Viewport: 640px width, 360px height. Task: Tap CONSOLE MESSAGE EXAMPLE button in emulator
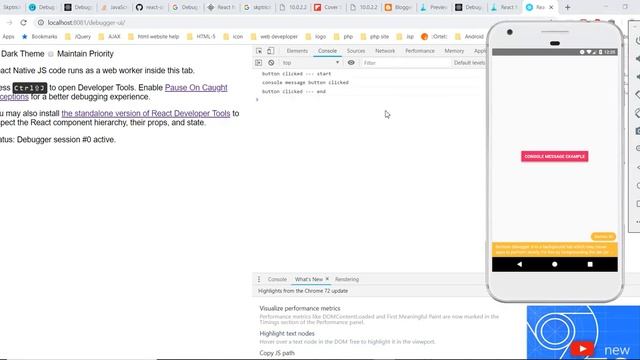[554, 156]
